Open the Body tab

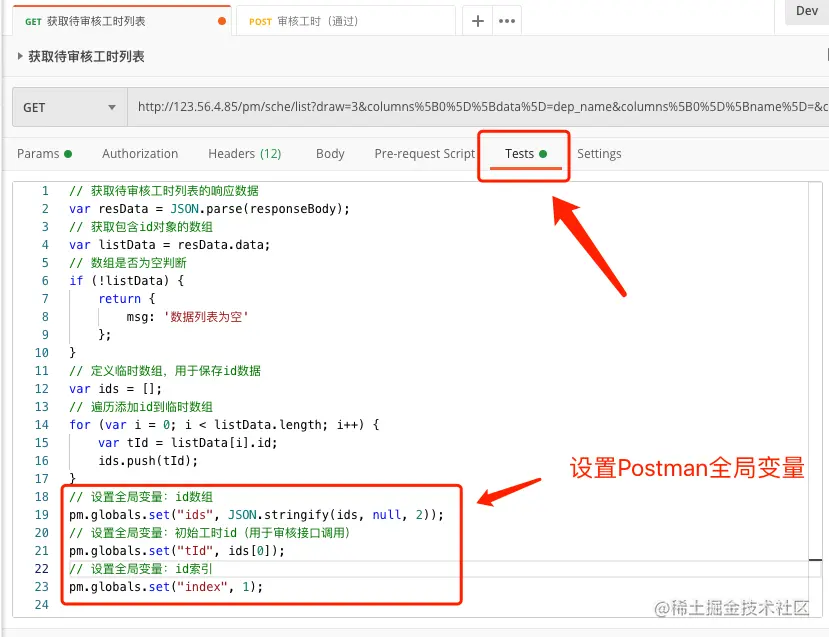click(330, 154)
